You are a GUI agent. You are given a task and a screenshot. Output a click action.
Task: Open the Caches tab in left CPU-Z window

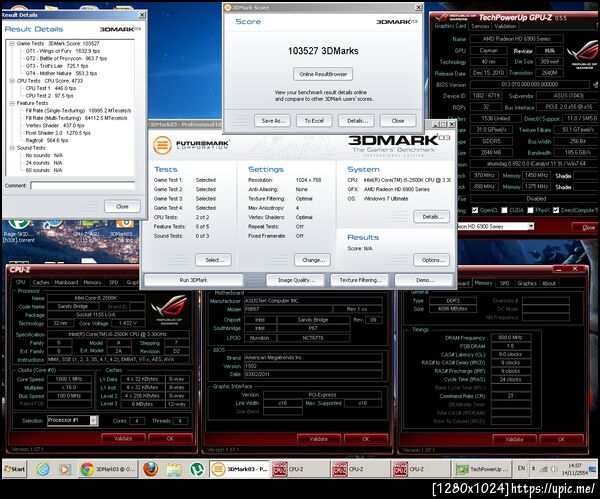[x=41, y=282]
